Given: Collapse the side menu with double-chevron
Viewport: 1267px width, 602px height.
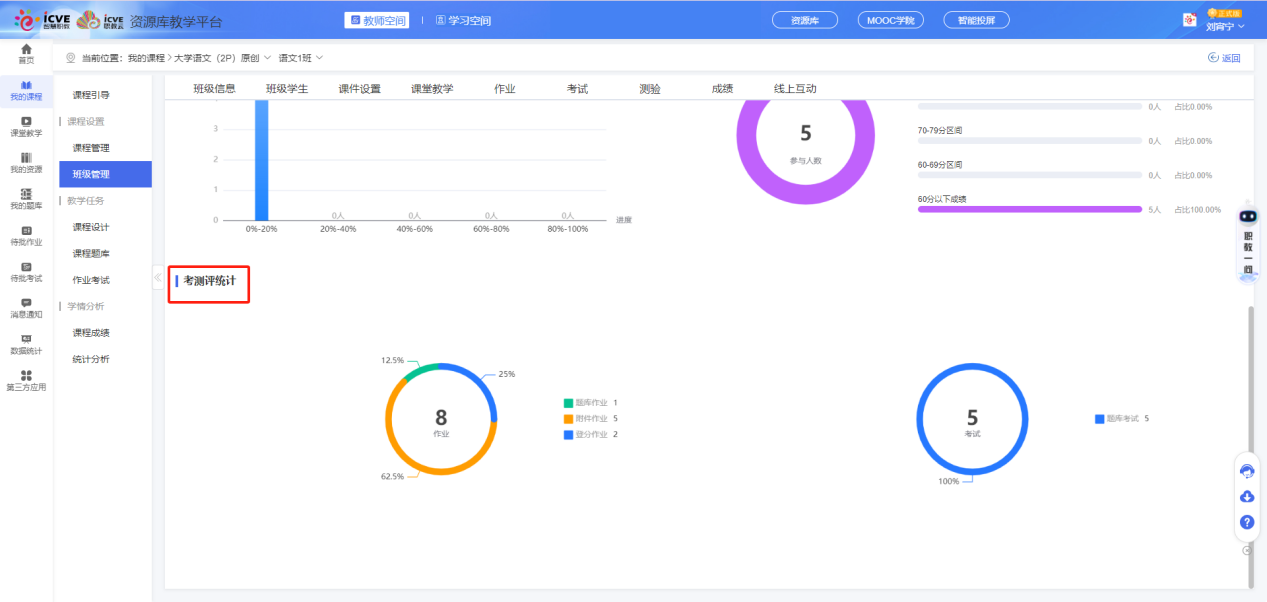Looking at the screenshot, I should pyautogui.click(x=158, y=277).
